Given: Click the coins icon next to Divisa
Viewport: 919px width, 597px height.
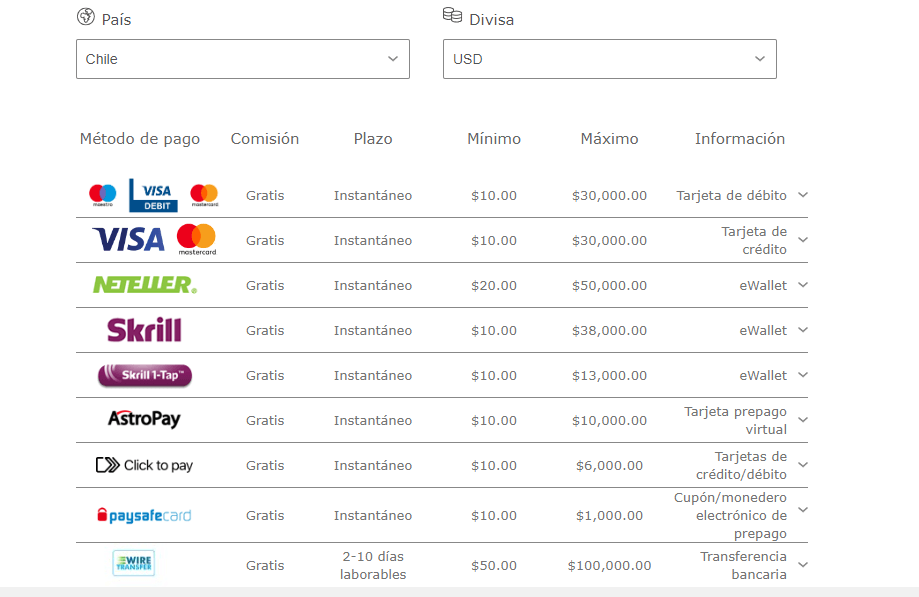Looking at the screenshot, I should click(452, 15).
